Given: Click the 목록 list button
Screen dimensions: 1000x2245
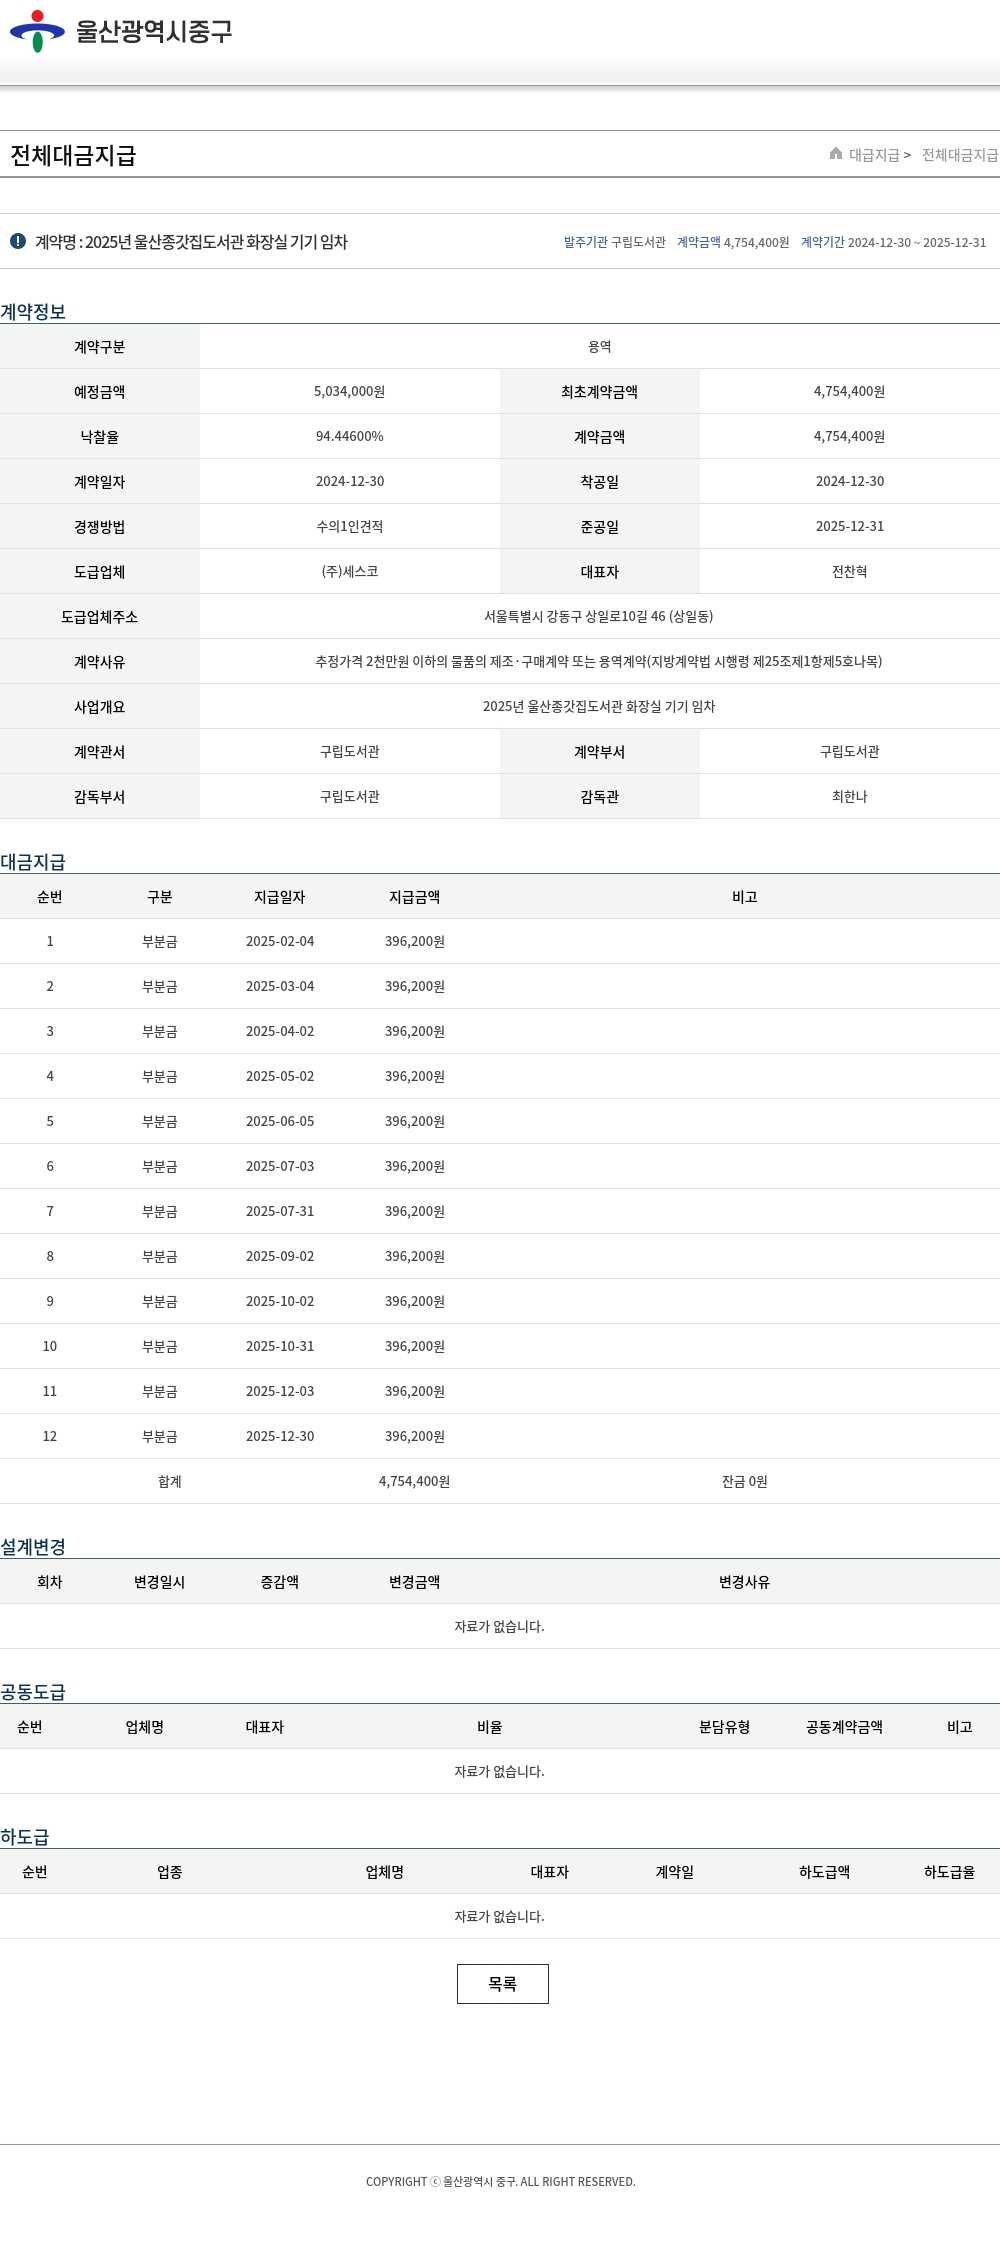Looking at the screenshot, I should click(x=502, y=1983).
